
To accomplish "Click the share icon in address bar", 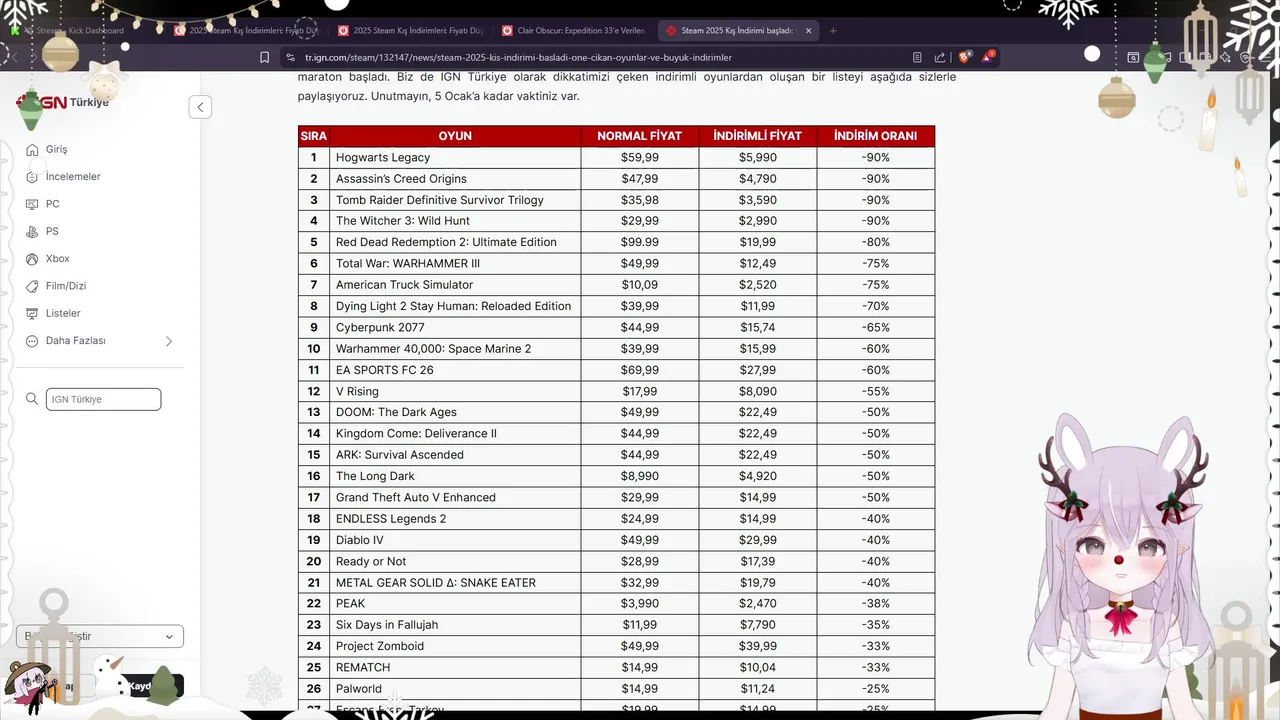I will pos(940,58).
